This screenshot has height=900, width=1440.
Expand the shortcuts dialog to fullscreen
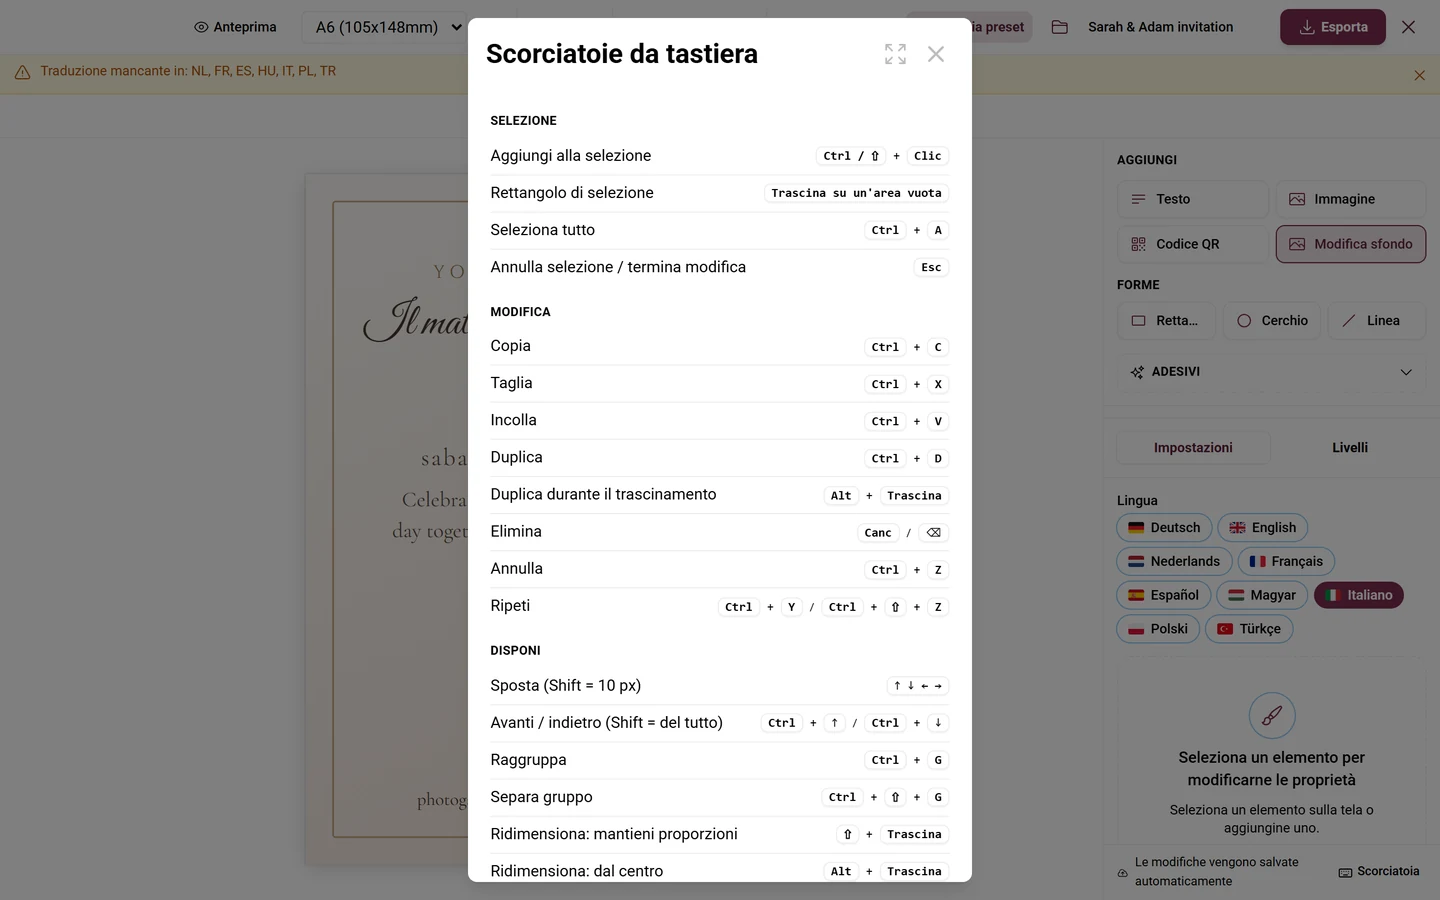pyautogui.click(x=895, y=54)
